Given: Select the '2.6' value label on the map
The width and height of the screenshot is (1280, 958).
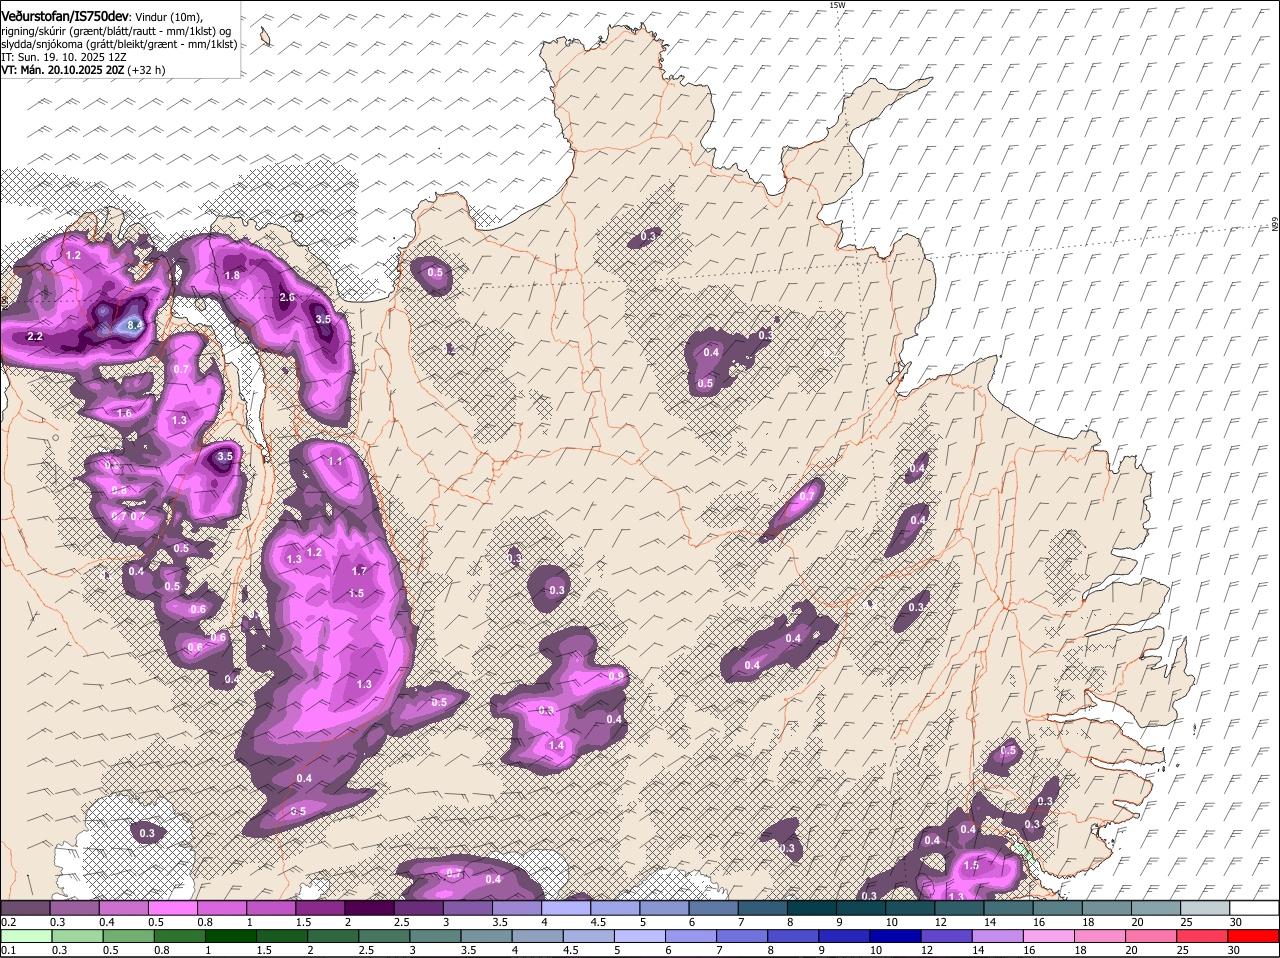Looking at the screenshot, I should pos(287,298).
